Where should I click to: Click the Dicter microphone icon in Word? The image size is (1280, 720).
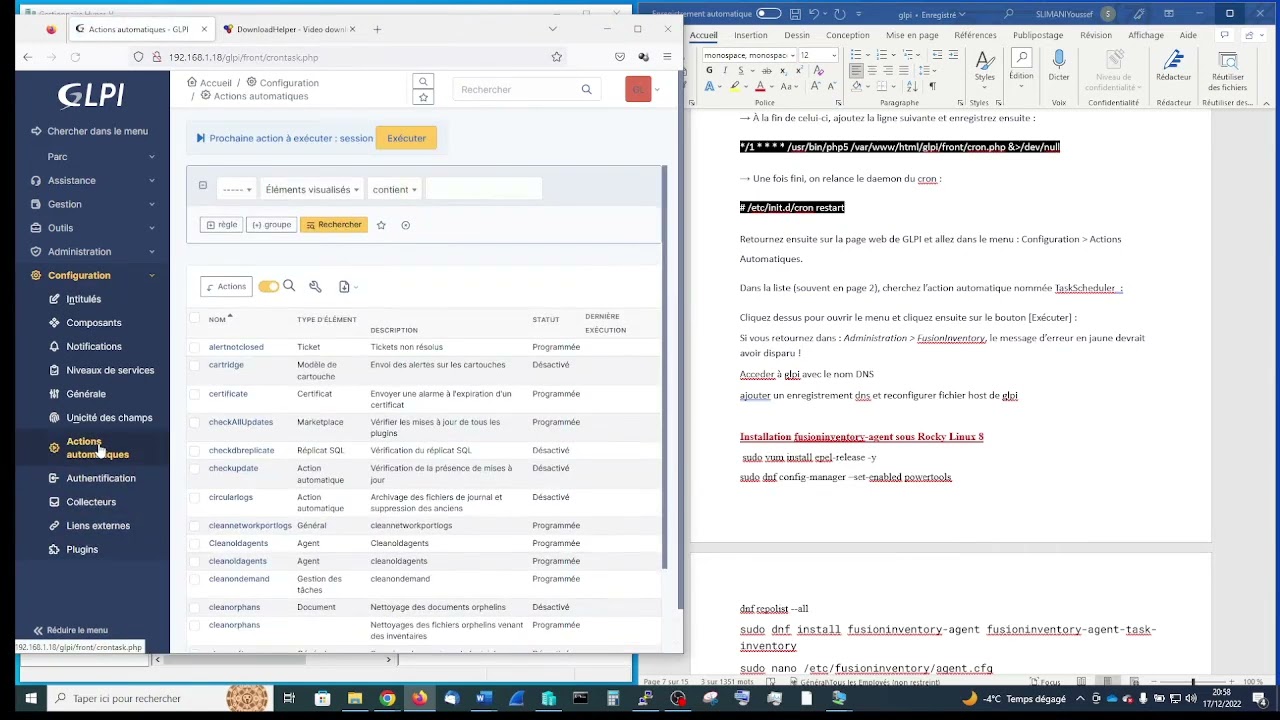1059,65
